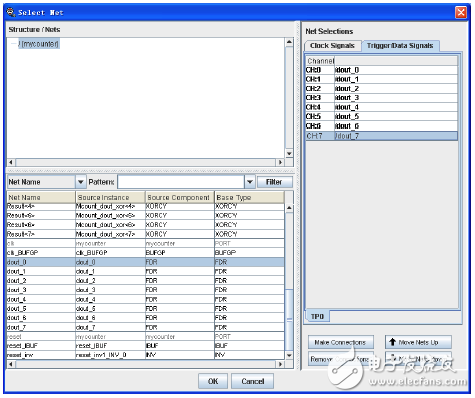Click the up arrow of the Structure panel scrollbar
This screenshot has width=475, height=398.
(289, 42)
